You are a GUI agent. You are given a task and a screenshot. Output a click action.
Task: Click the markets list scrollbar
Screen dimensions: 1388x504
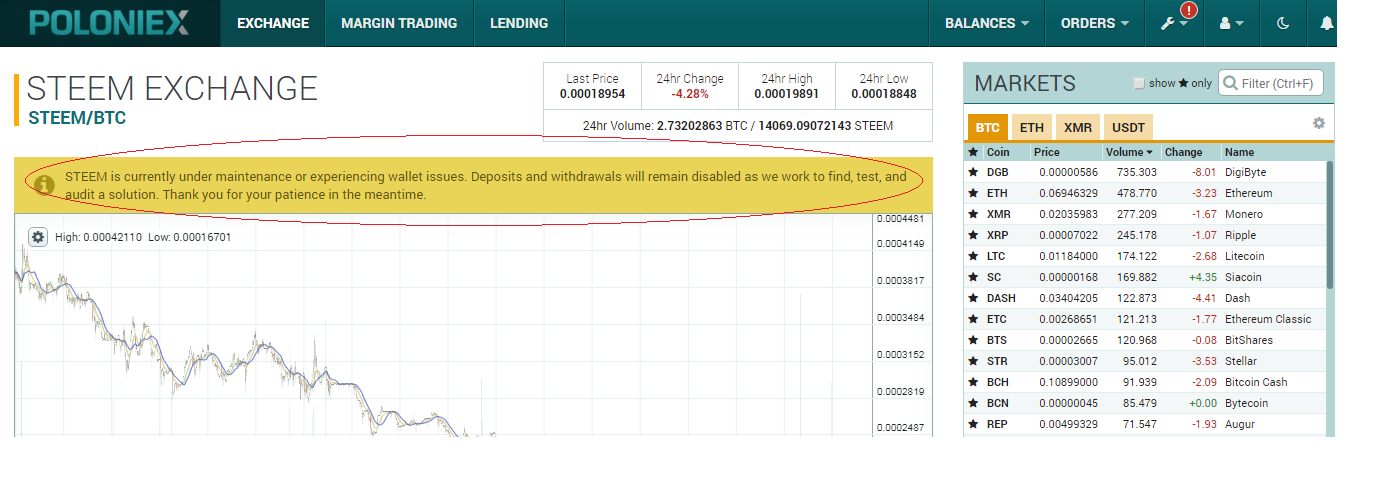point(1330,225)
